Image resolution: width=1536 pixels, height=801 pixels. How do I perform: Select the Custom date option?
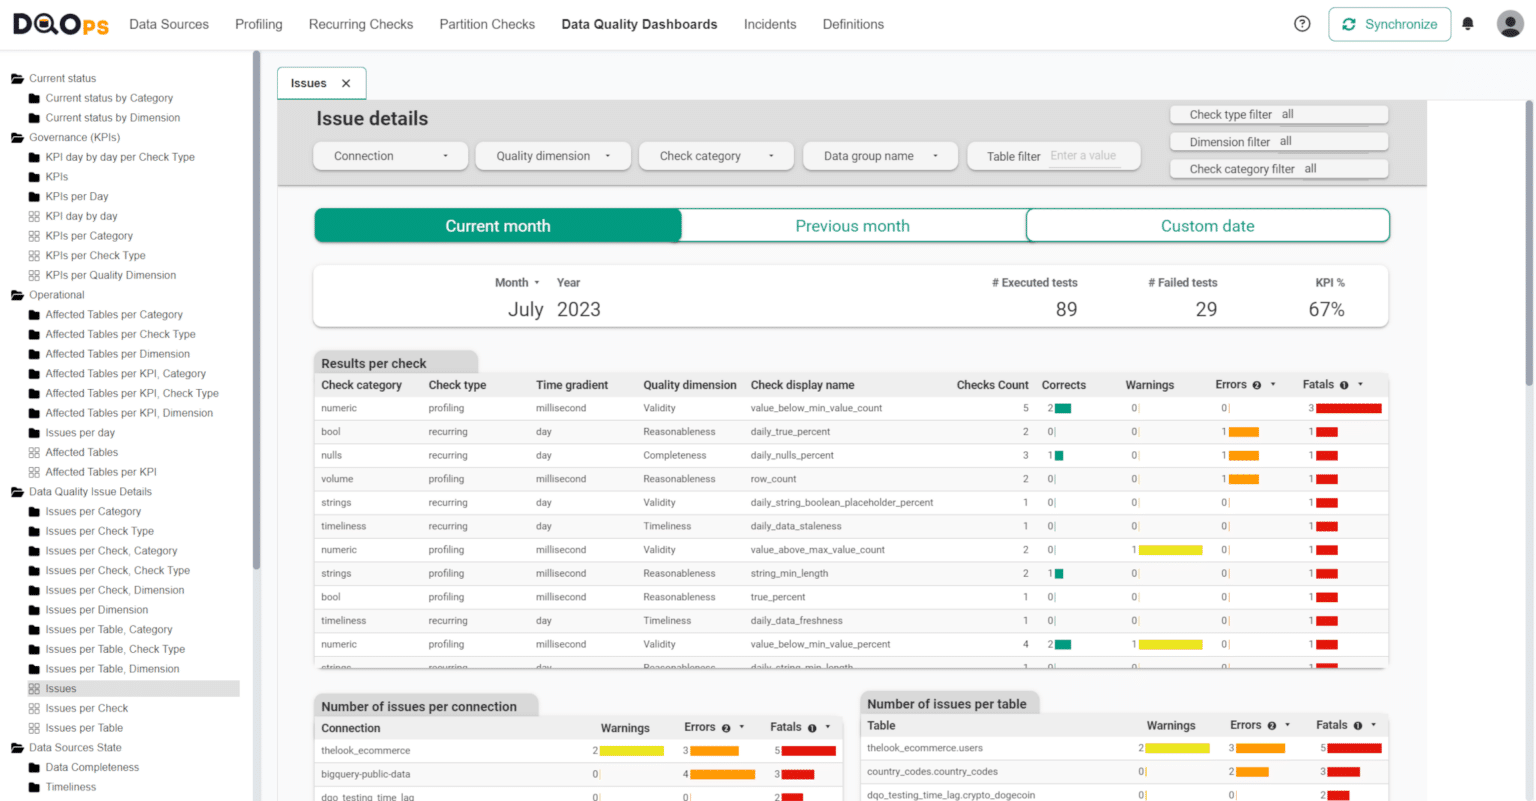click(1207, 225)
